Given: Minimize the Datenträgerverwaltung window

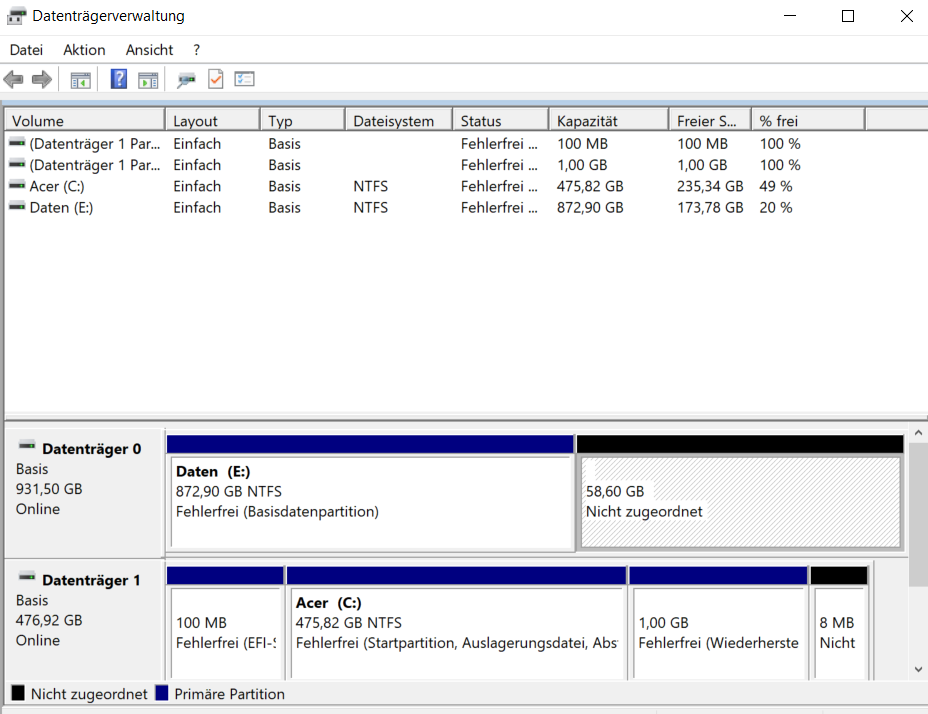Looking at the screenshot, I should click(790, 16).
